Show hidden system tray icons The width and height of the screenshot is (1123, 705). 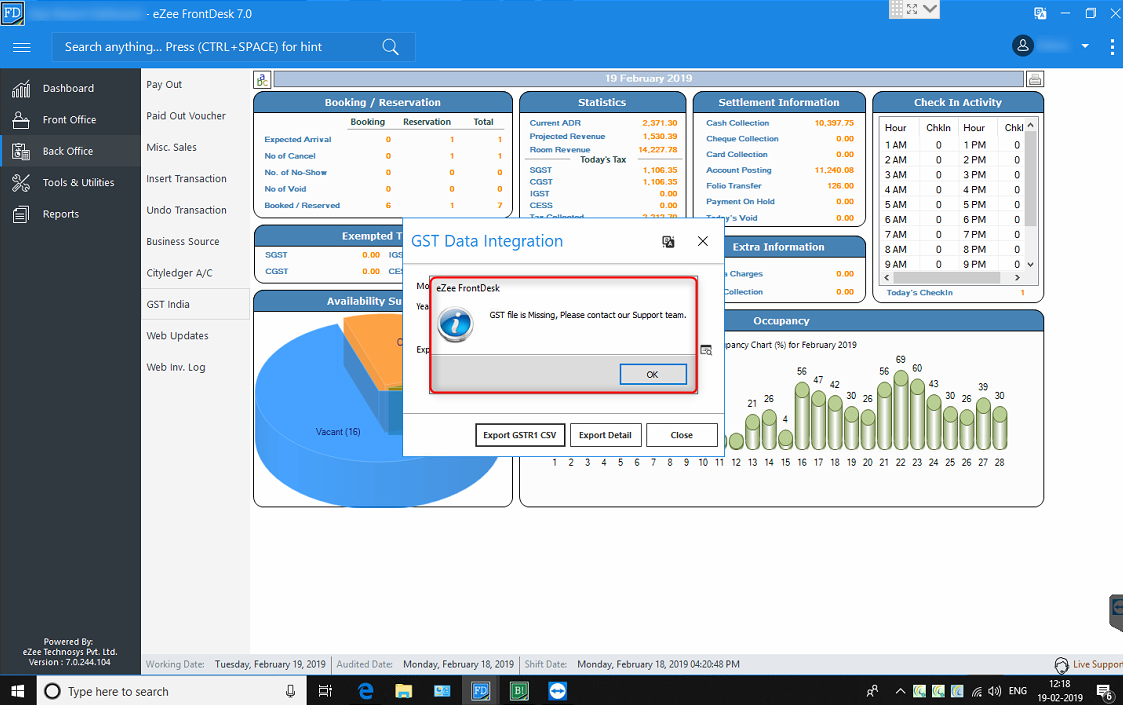(x=900, y=691)
